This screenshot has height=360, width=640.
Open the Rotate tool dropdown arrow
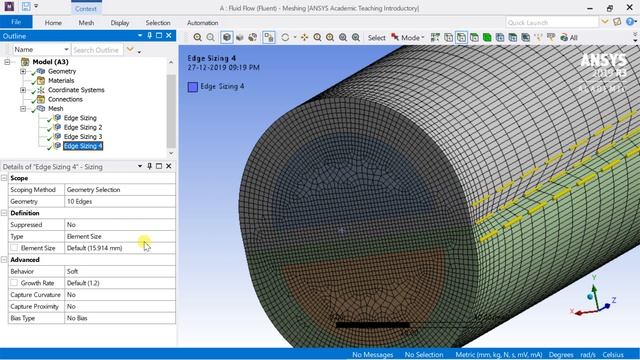coord(295,38)
